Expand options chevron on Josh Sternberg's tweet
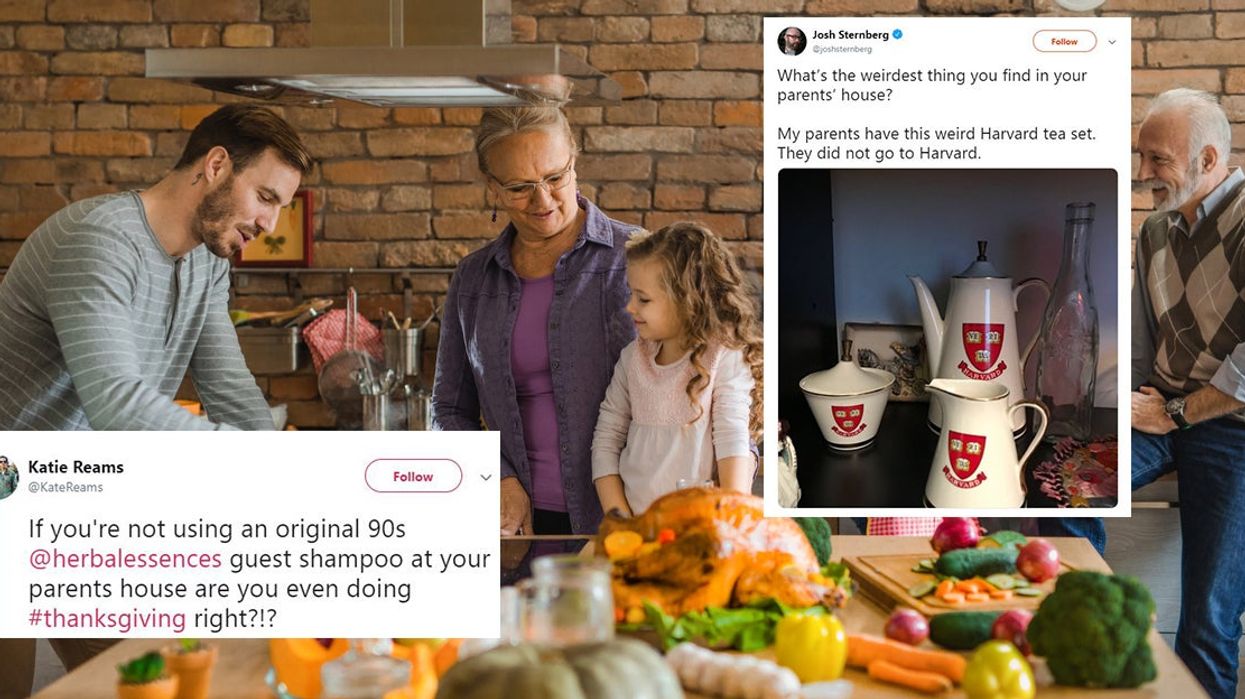This screenshot has height=699, width=1245. pyautogui.click(x=1111, y=42)
